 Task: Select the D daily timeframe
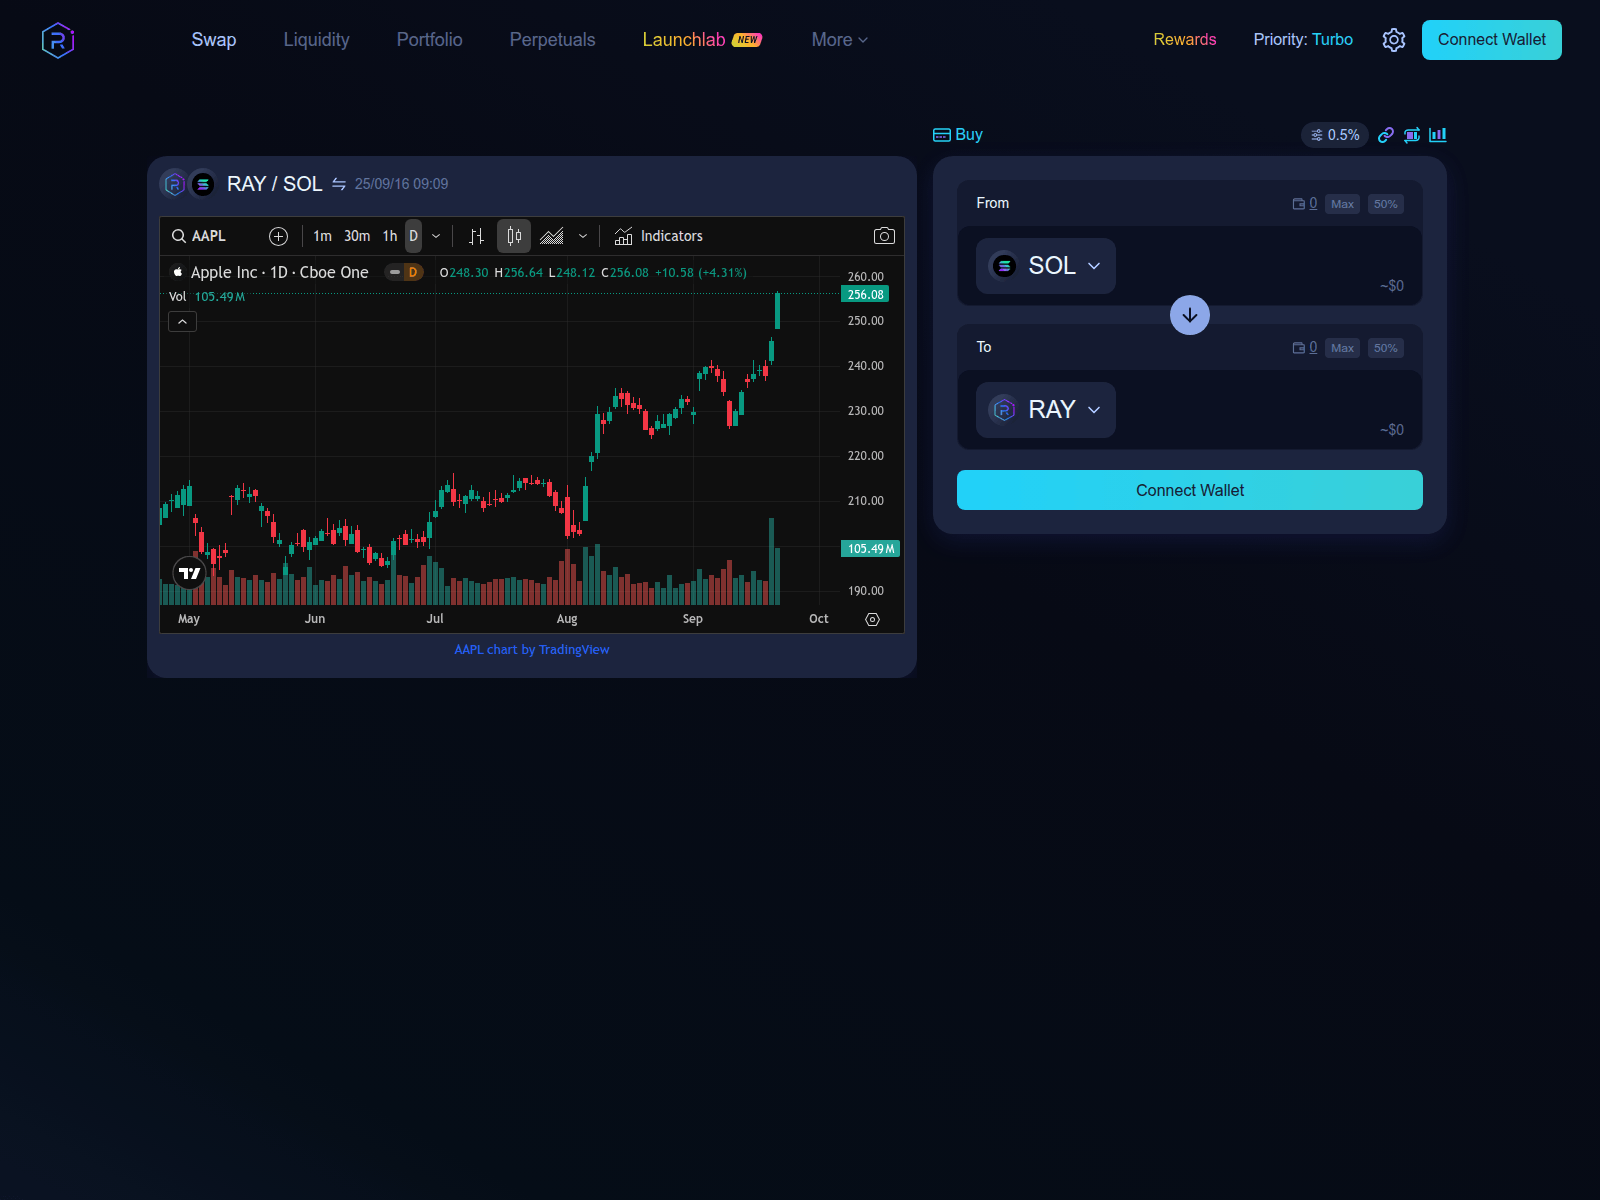point(413,236)
